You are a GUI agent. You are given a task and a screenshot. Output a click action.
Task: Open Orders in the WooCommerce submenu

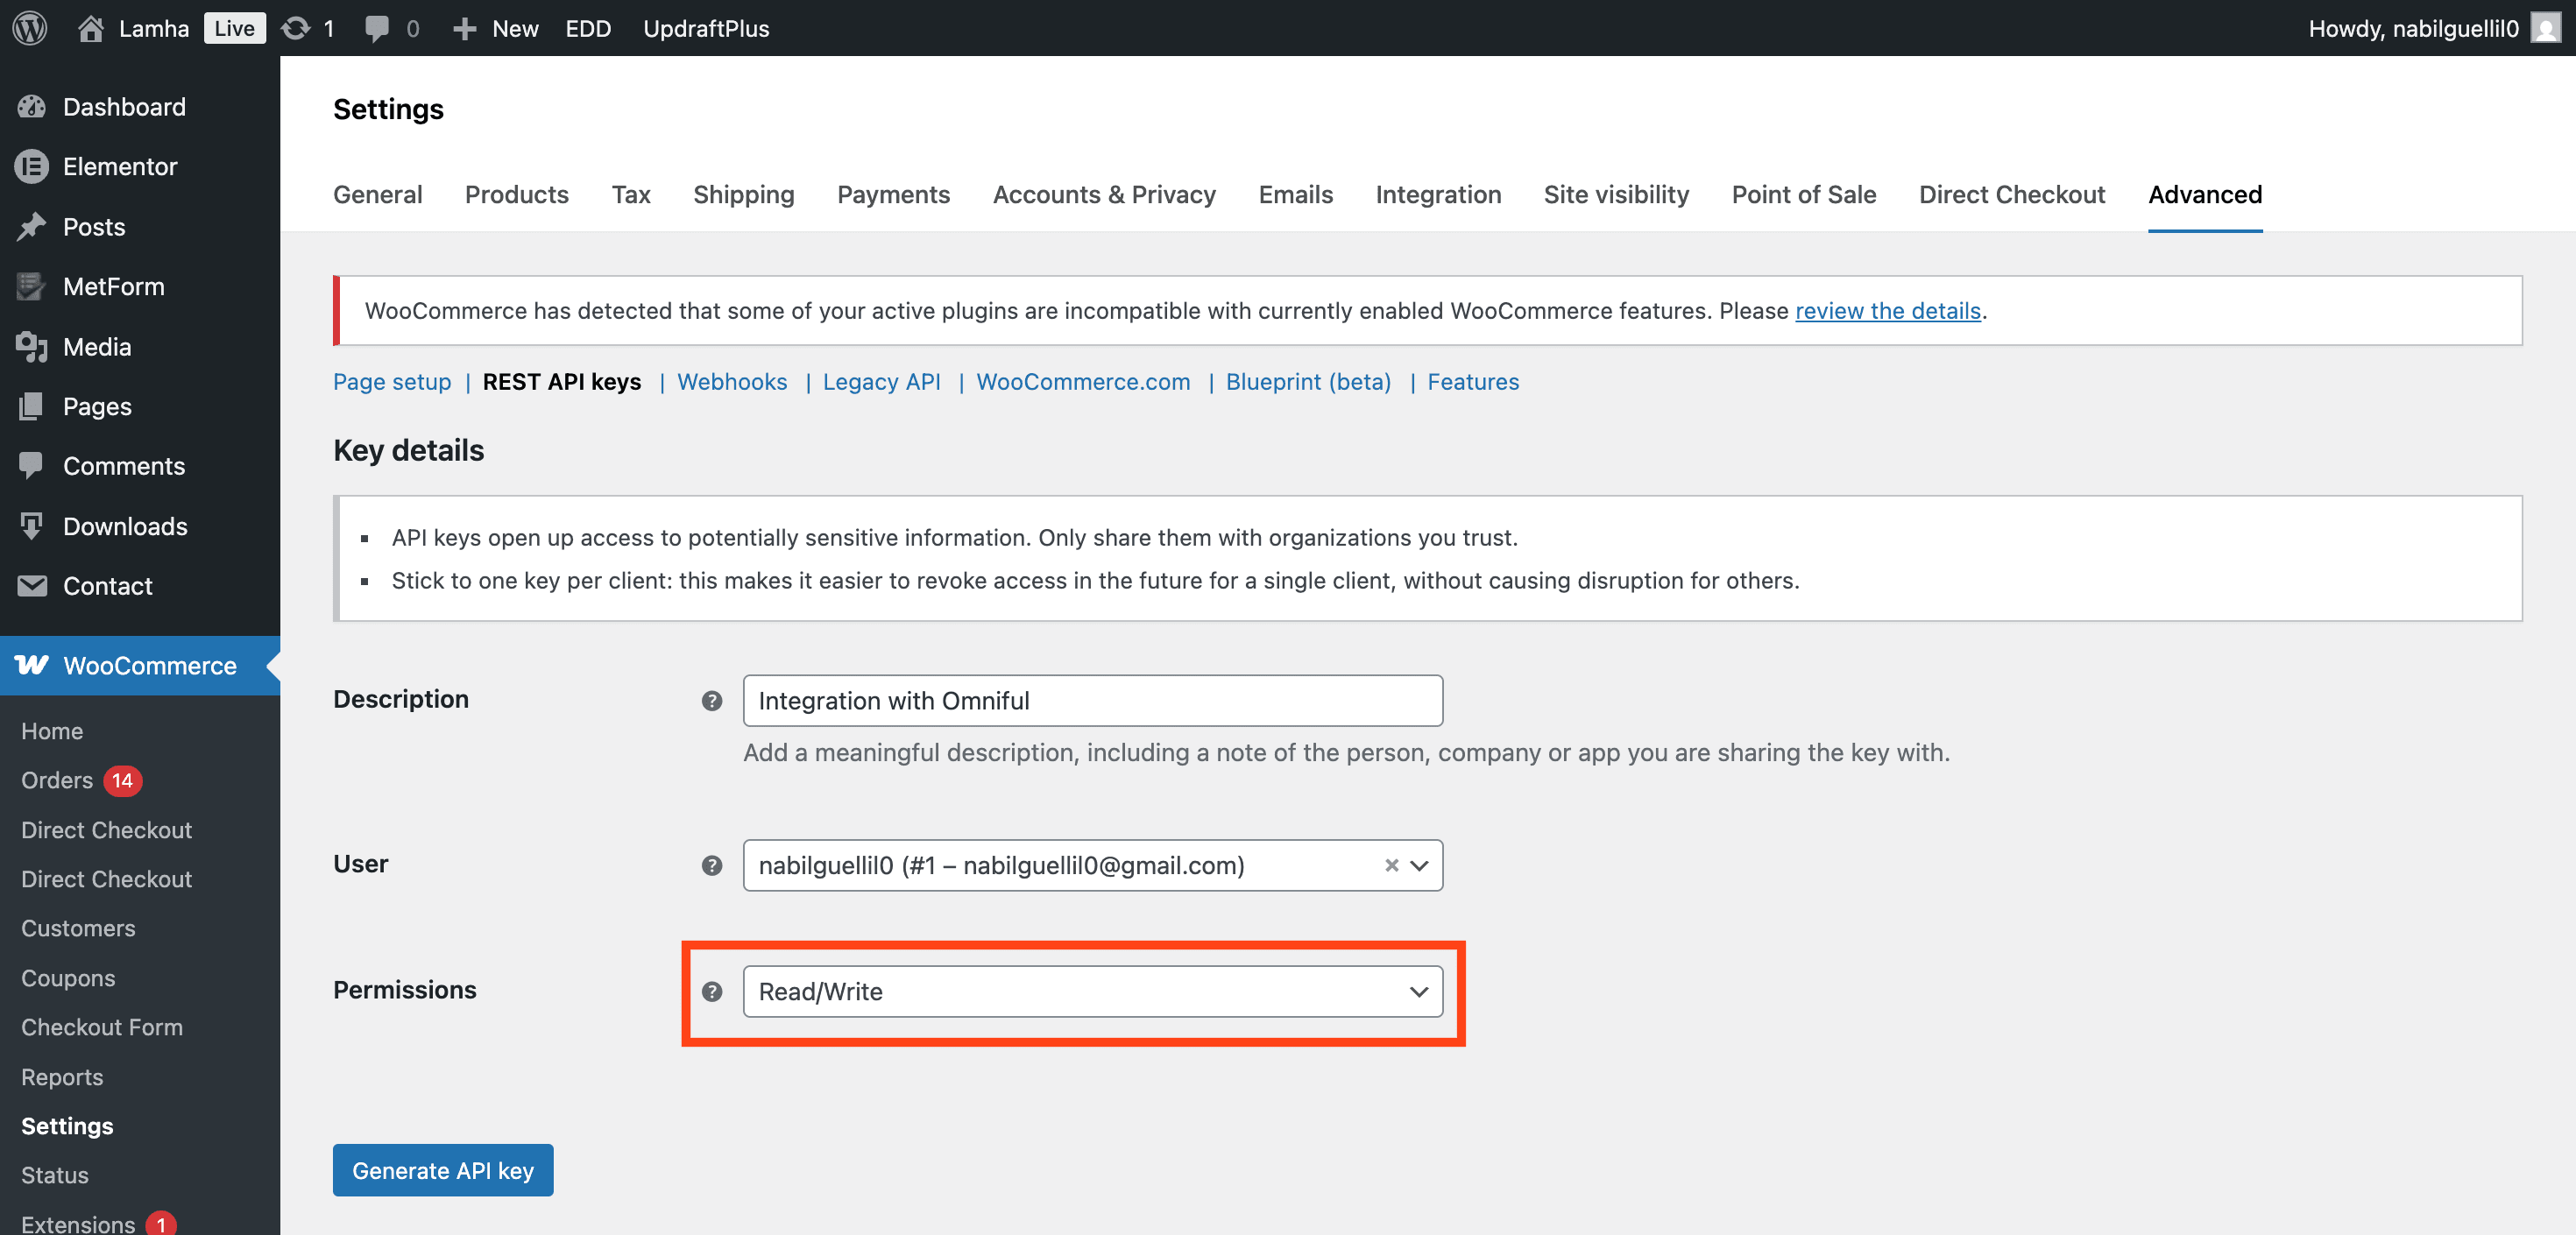(x=57, y=780)
